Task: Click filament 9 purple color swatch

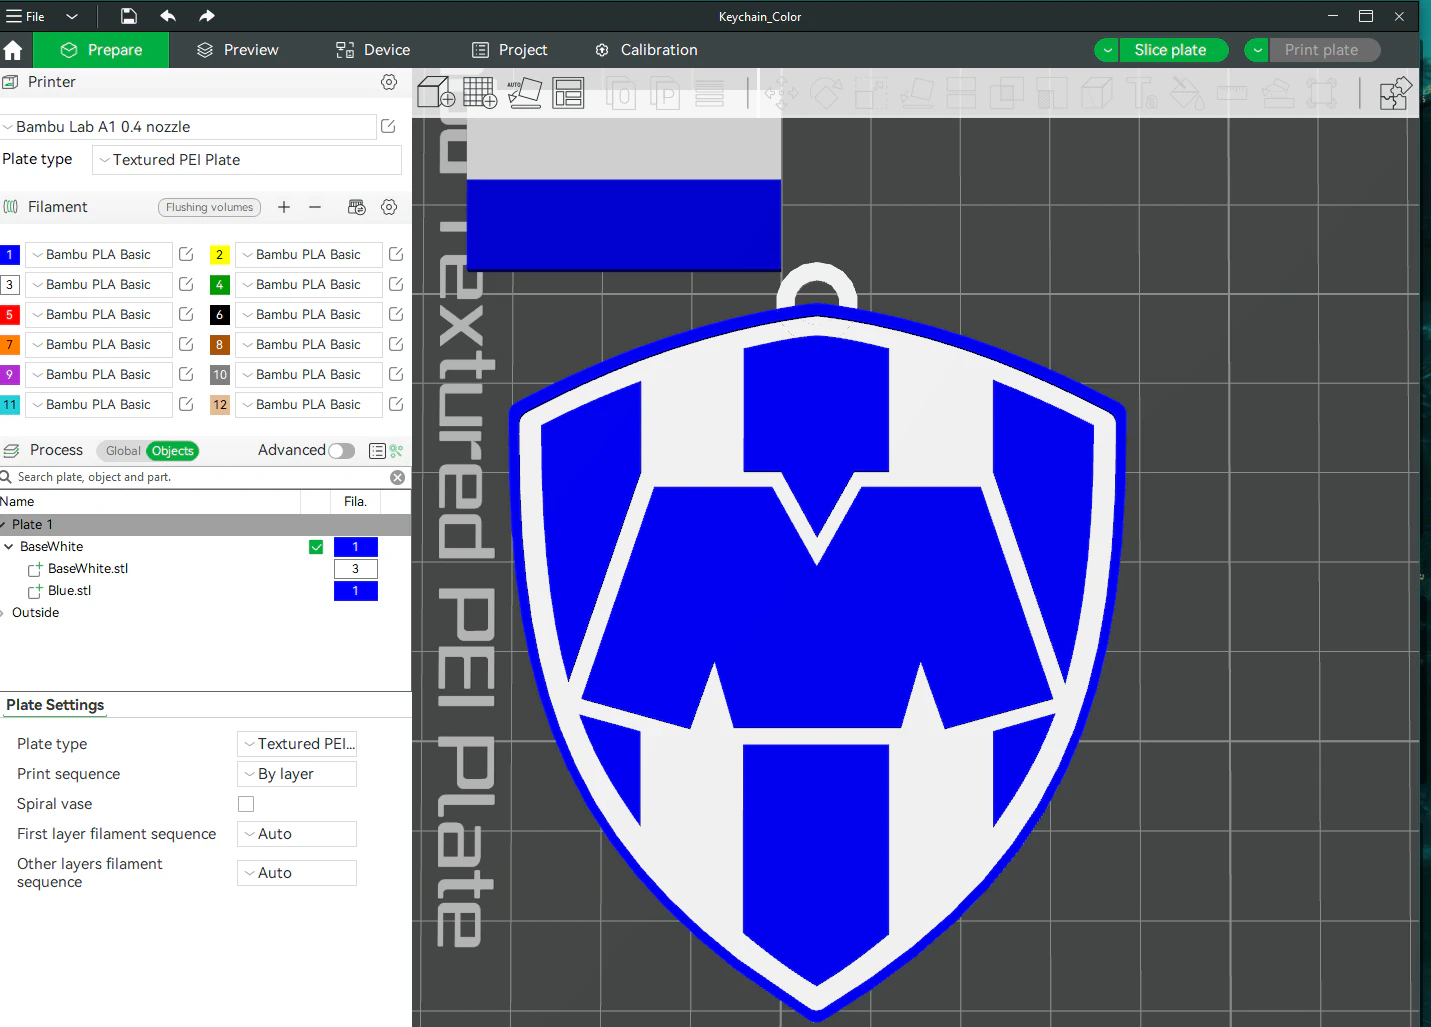Action: (10, 375)
